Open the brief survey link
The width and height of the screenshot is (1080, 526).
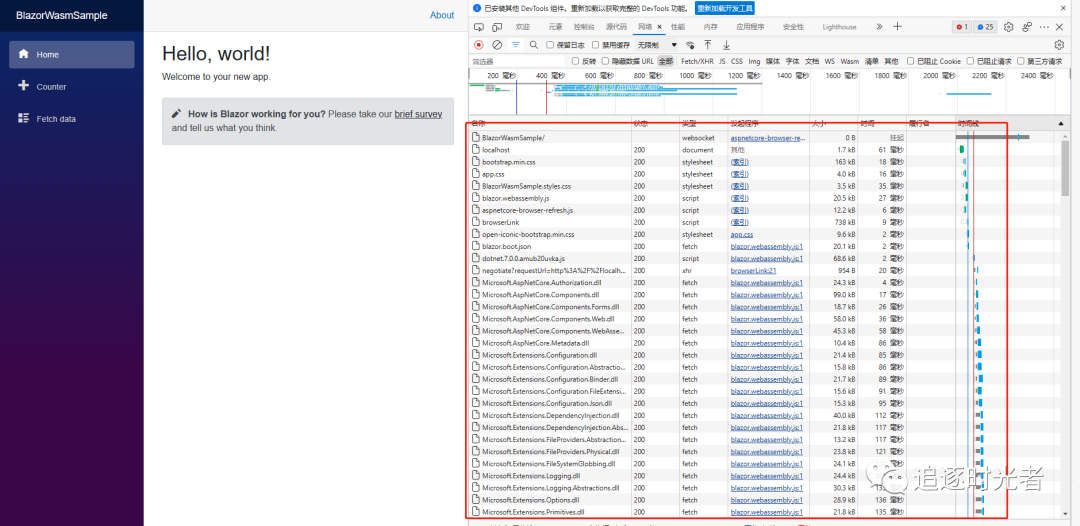[418, 114]
